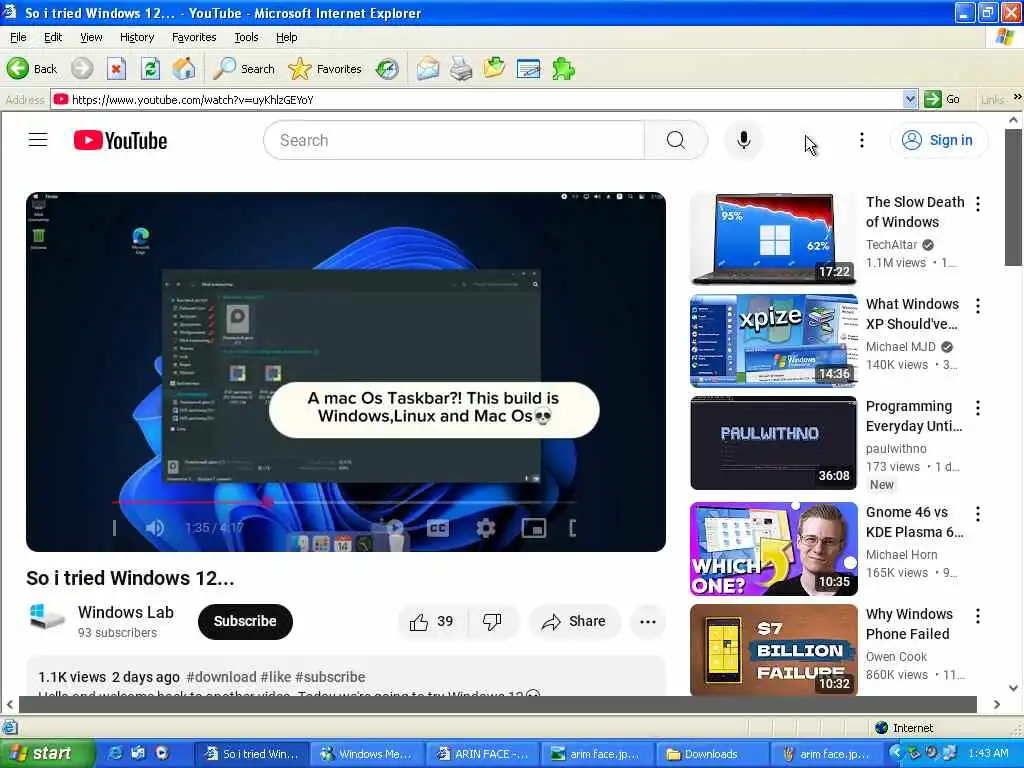Open the Windows start button
1024x768 pixels.
pyautogui.click(x=47, y=754)
